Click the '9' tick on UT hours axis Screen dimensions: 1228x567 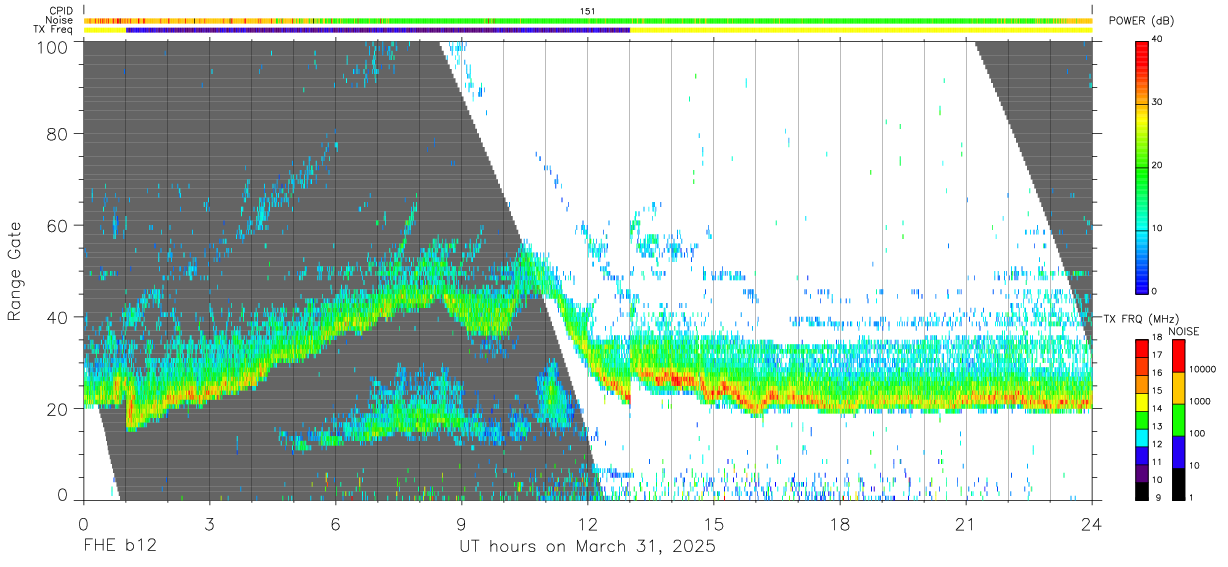click(x=461, y=523)
